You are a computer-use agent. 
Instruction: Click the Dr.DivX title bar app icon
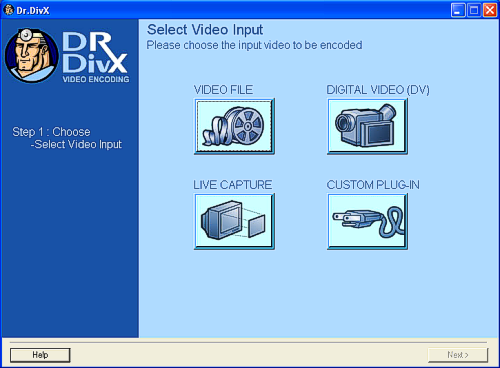click(8, 10)
